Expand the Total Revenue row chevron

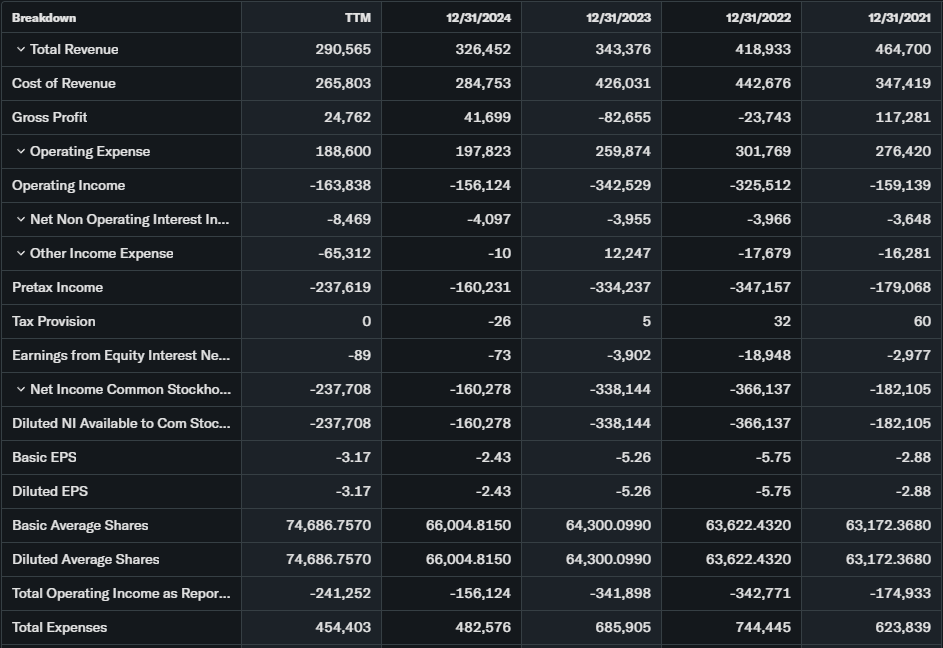click(21, 50)
